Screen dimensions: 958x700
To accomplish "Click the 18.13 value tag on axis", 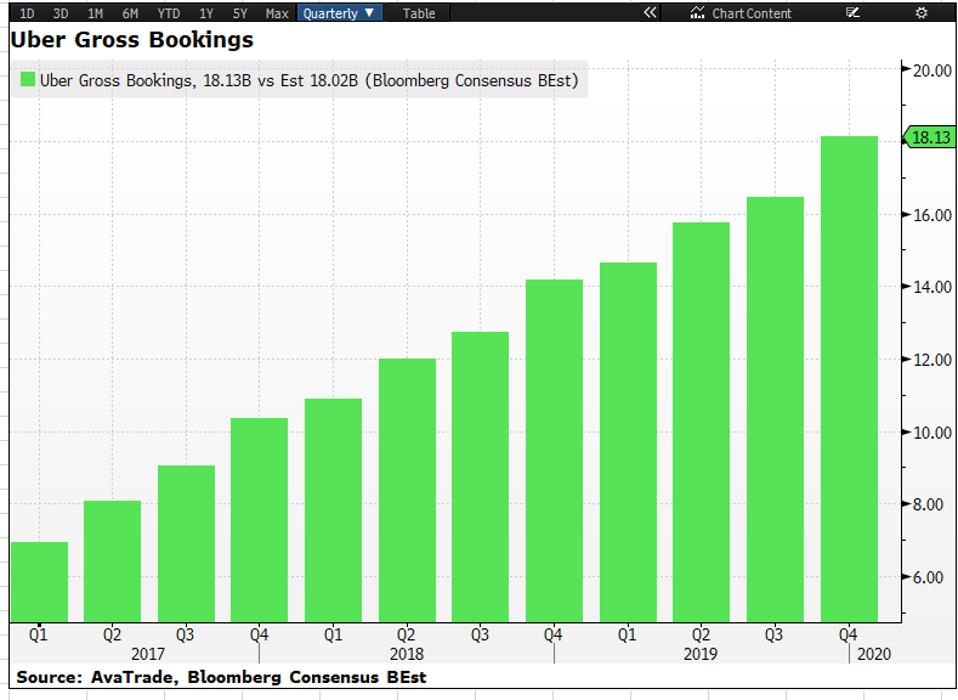I will (930, 138).
